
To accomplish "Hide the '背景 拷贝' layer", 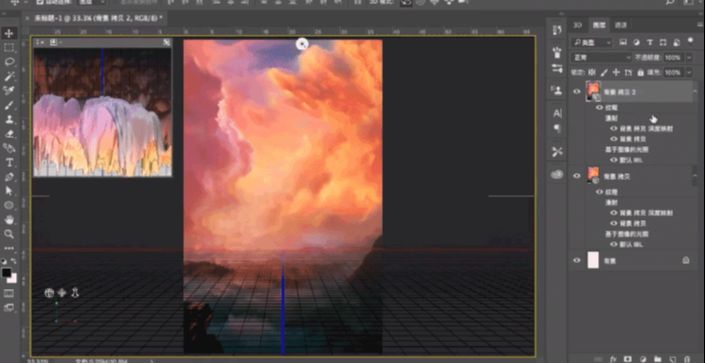I will [x=577, y=176].
